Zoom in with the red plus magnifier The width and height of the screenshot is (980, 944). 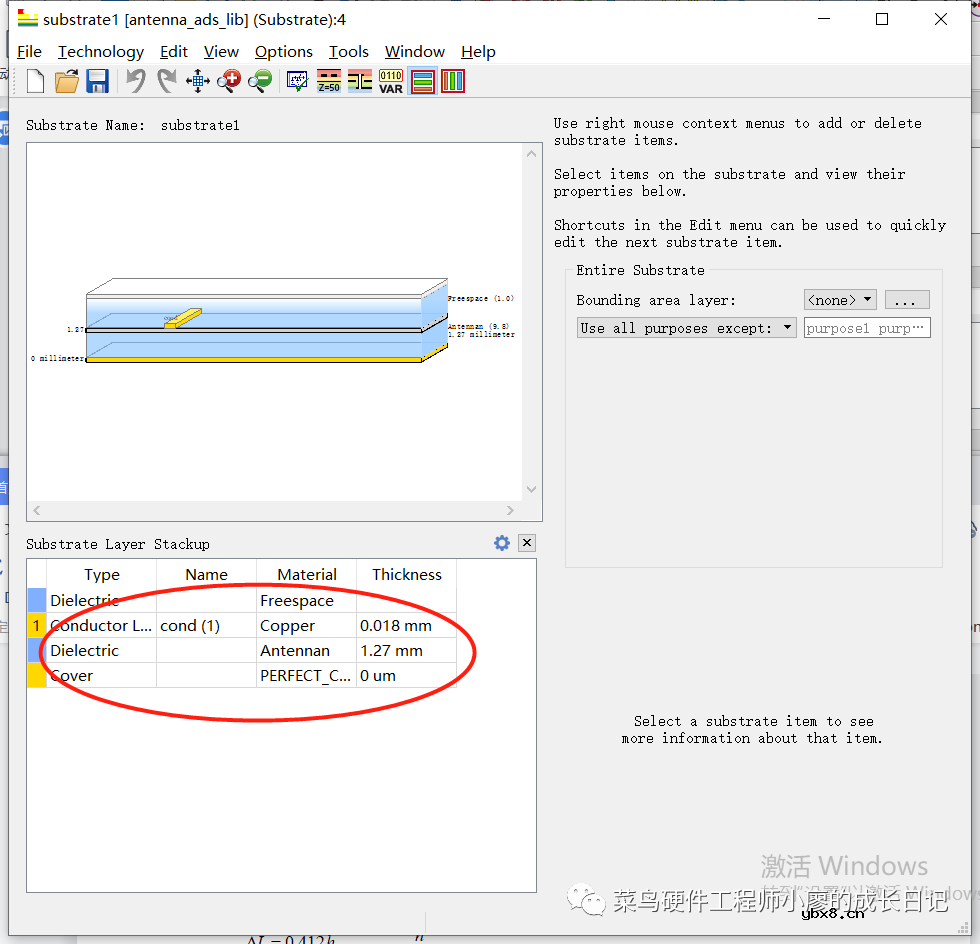click(x=229, y=82)
